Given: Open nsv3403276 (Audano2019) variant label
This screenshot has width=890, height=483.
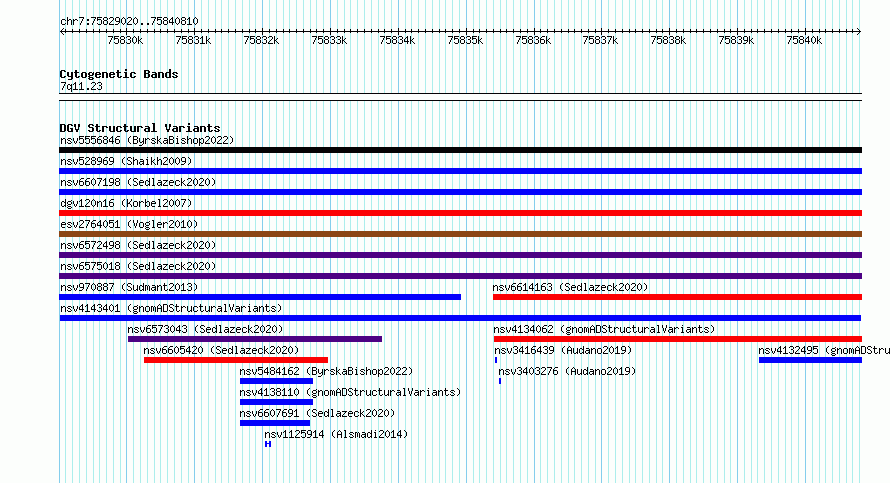Looking at the screenshot, I should point(567,371).
